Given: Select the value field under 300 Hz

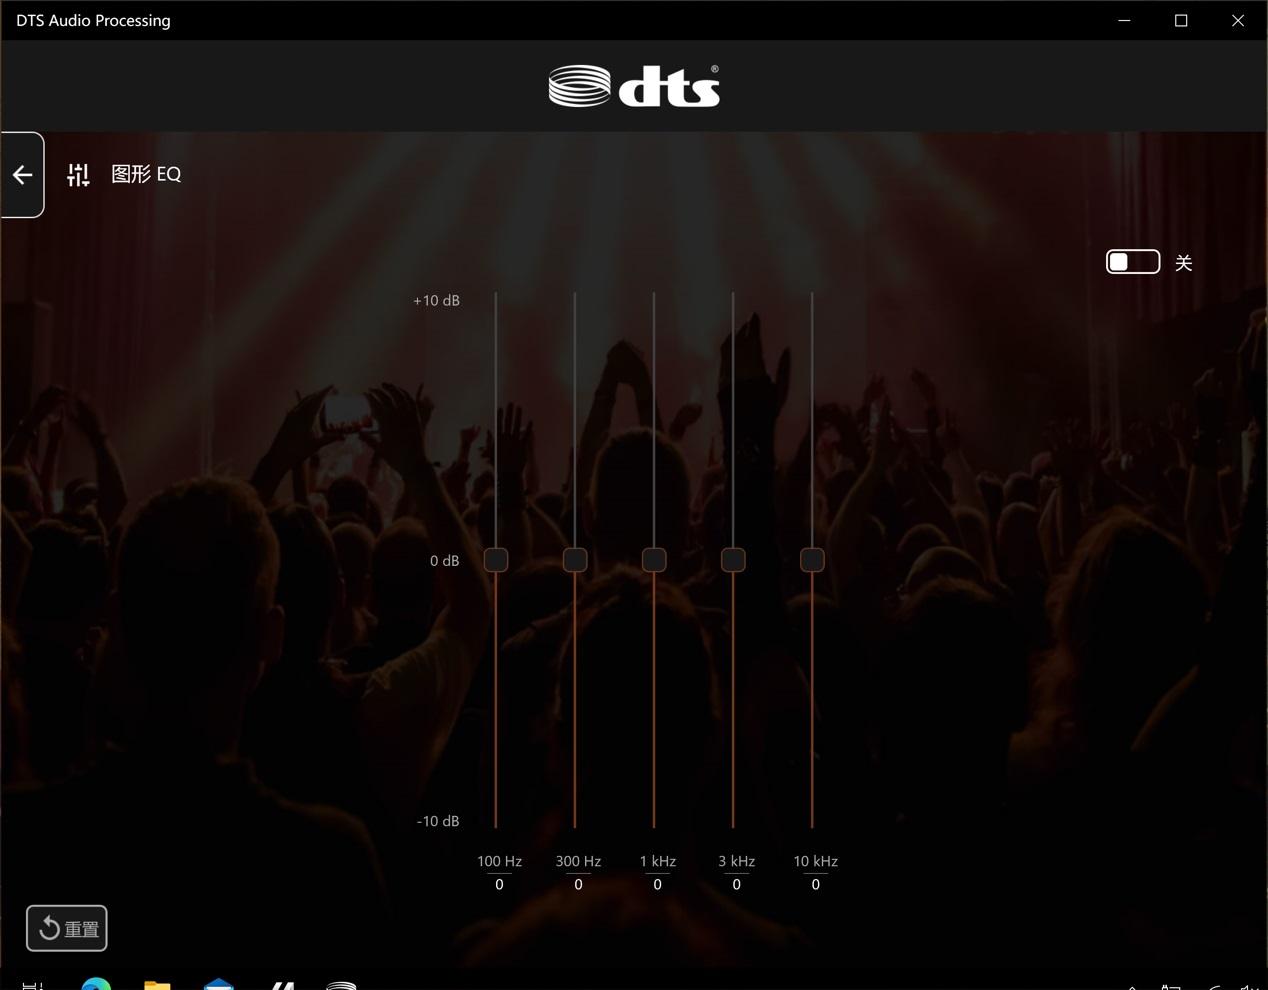Looking at the screenshot, I should click(578, 884).
